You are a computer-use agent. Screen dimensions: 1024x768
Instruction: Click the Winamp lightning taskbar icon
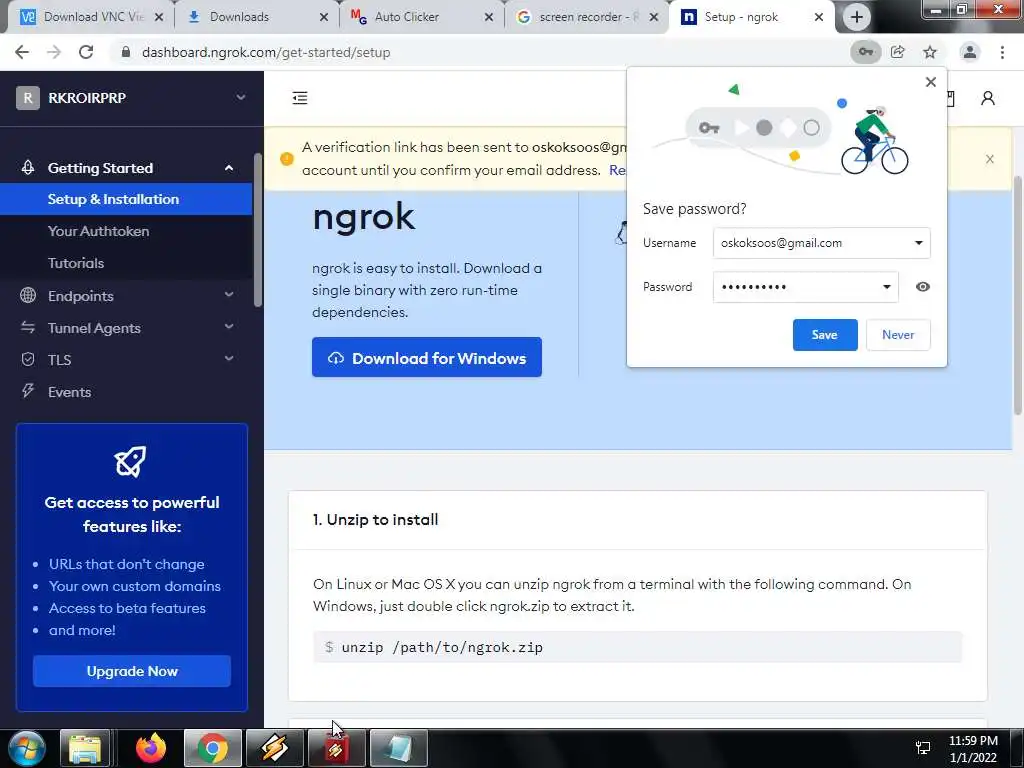[x=274, y=748]
